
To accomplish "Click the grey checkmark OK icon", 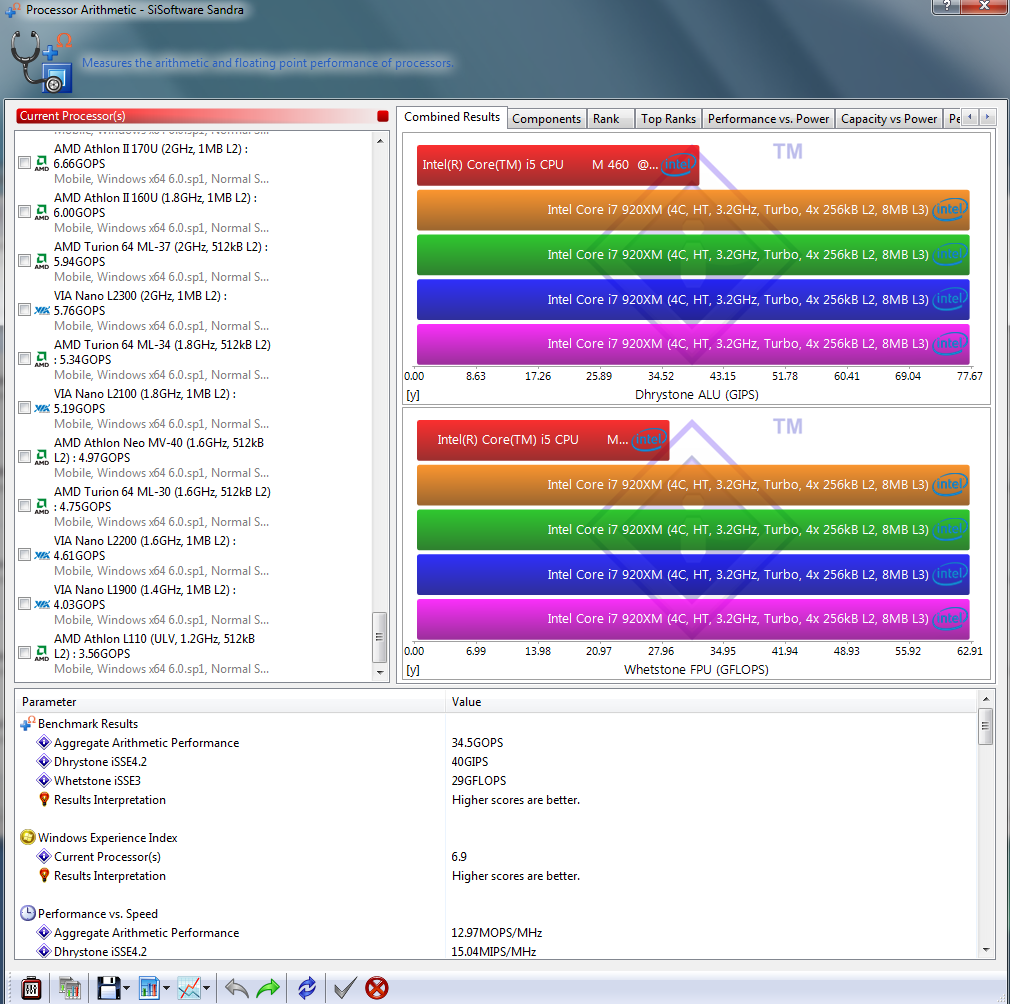I will point(345,987).
